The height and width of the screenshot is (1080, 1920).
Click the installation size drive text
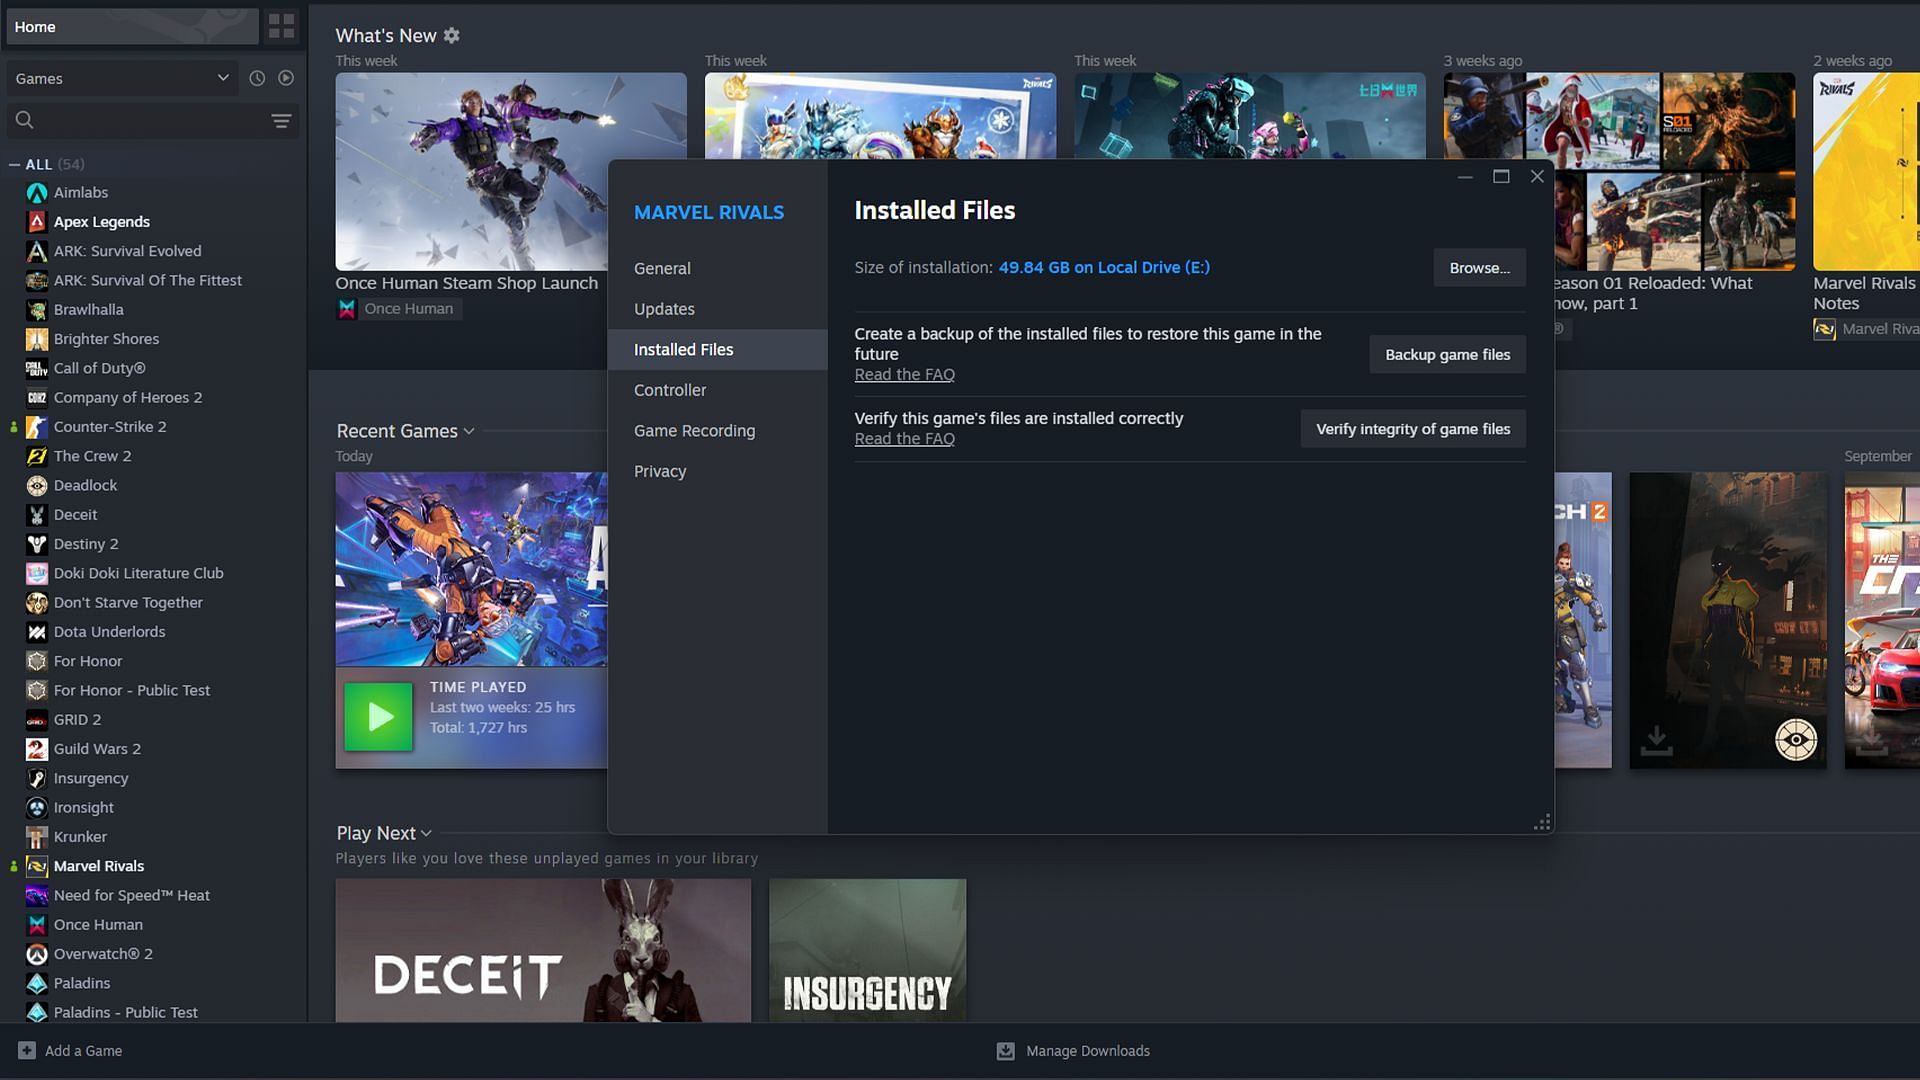point(1104,267)
